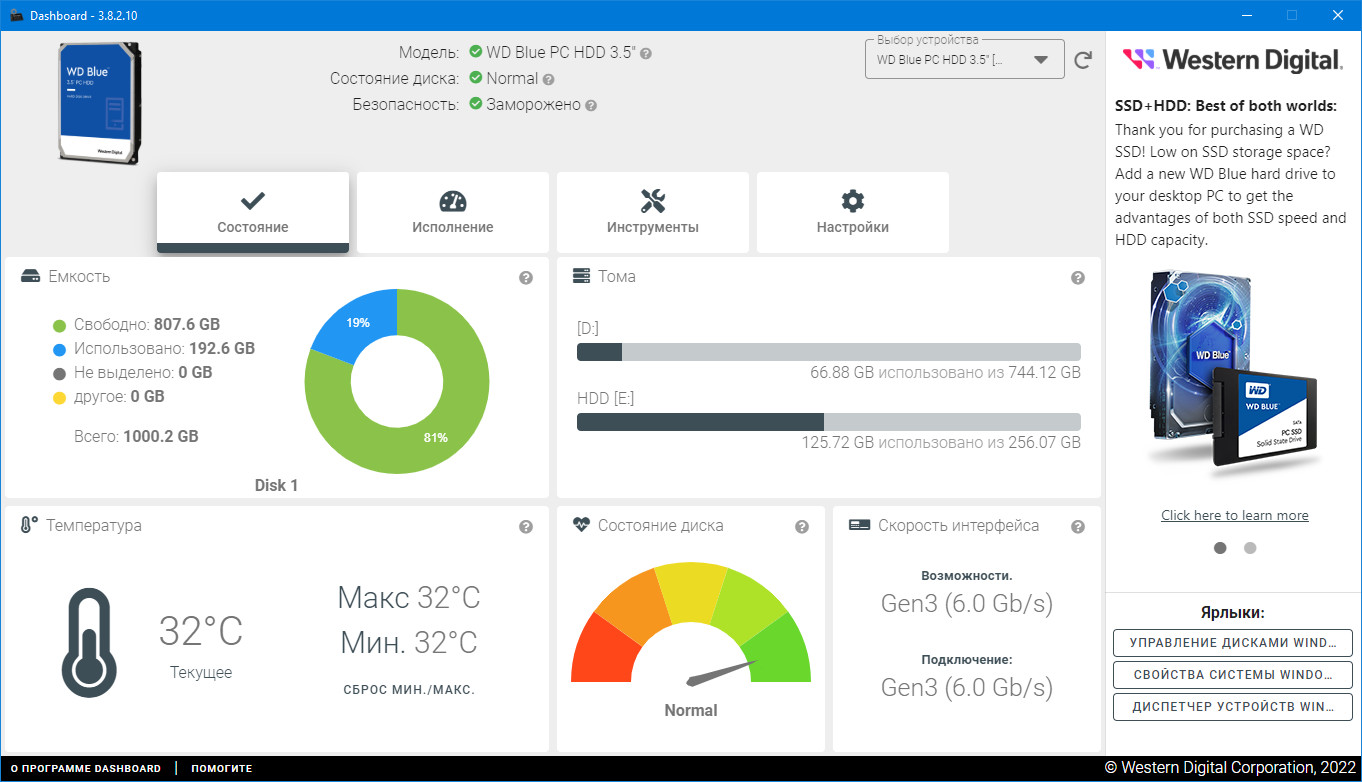Screen dimensions: 1362x782
Task: Open help icon next to Заморожено
Action: pyautogui.click(x=591, y=105)
